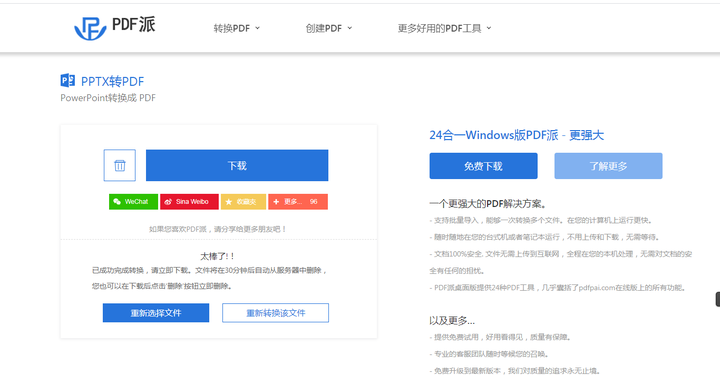Screen dimensions: 720x375
Task: Open the 创建PDF dropdown menu
Action: tap(329, 28)
